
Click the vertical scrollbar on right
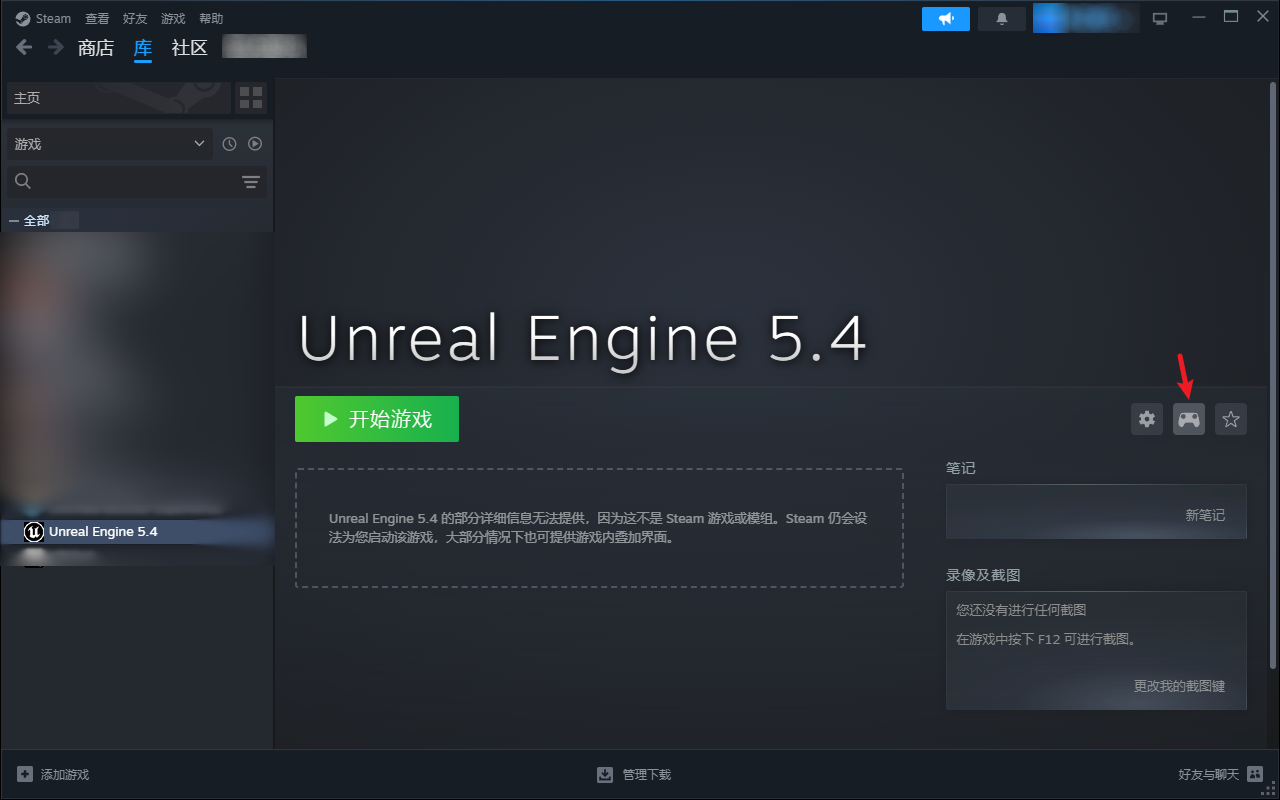[x=1274, y=375]
